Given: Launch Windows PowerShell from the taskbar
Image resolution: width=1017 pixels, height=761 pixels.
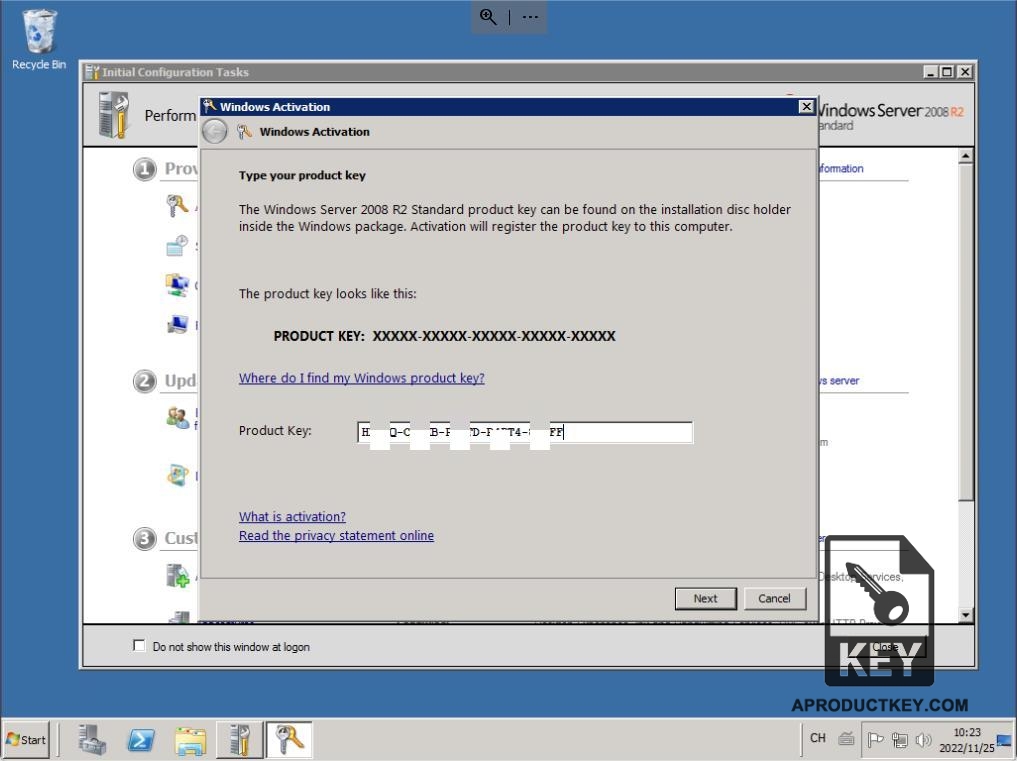Looking at the screenshot, I should (x=141, y=740).
